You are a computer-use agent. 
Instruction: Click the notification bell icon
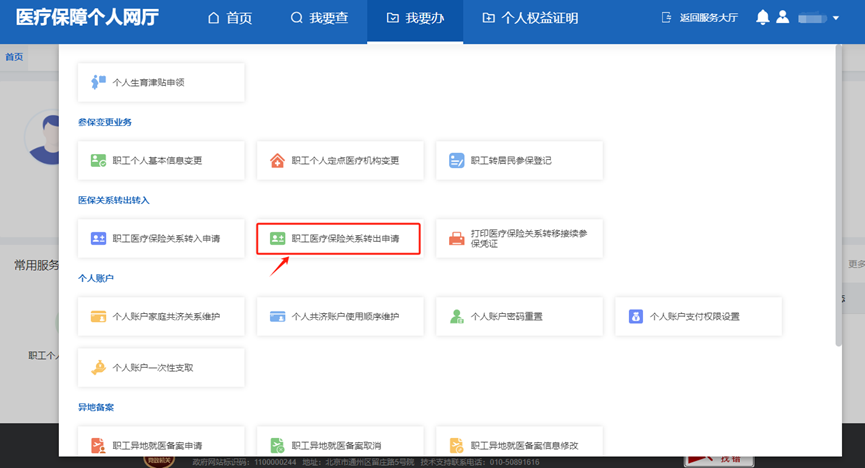tap(762, 17)
